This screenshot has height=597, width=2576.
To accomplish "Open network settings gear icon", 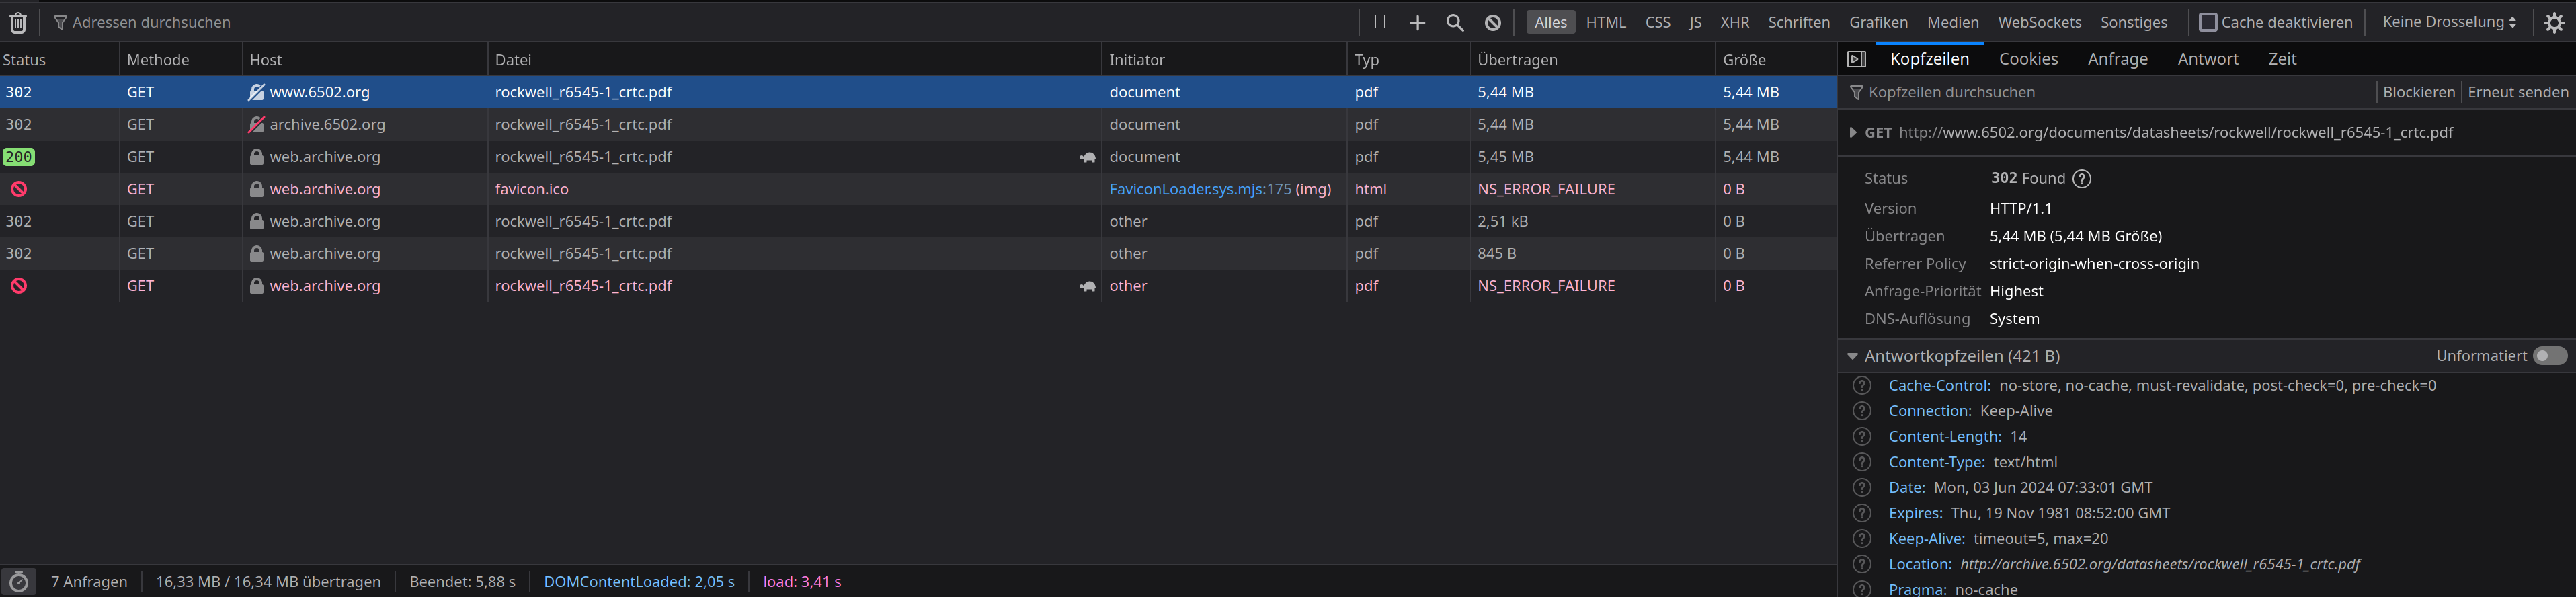I will click(x=2554, y=22).
